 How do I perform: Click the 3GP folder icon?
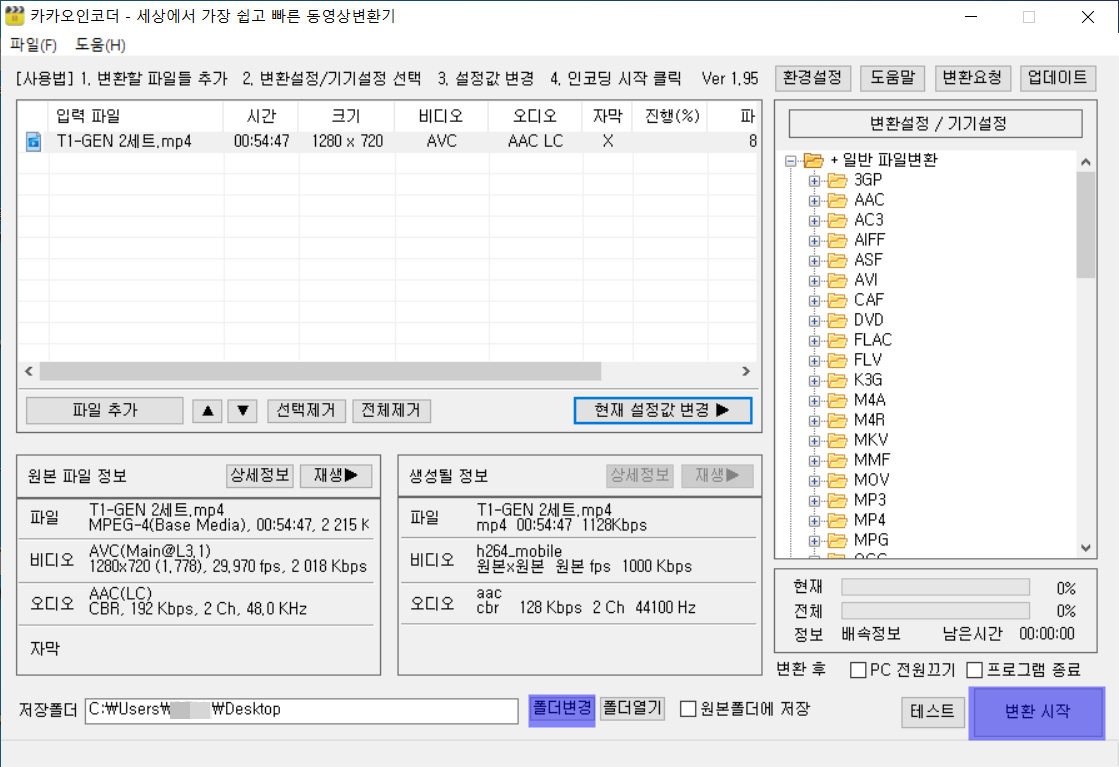(837, 180)
